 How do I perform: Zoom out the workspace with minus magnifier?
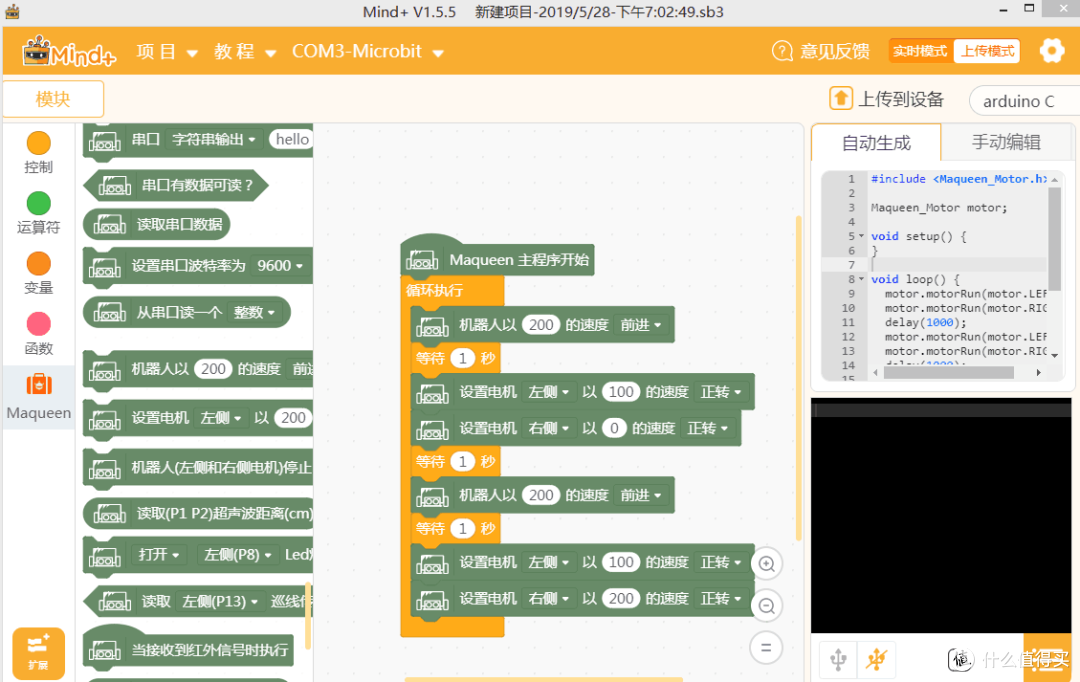tap(766, 606)
